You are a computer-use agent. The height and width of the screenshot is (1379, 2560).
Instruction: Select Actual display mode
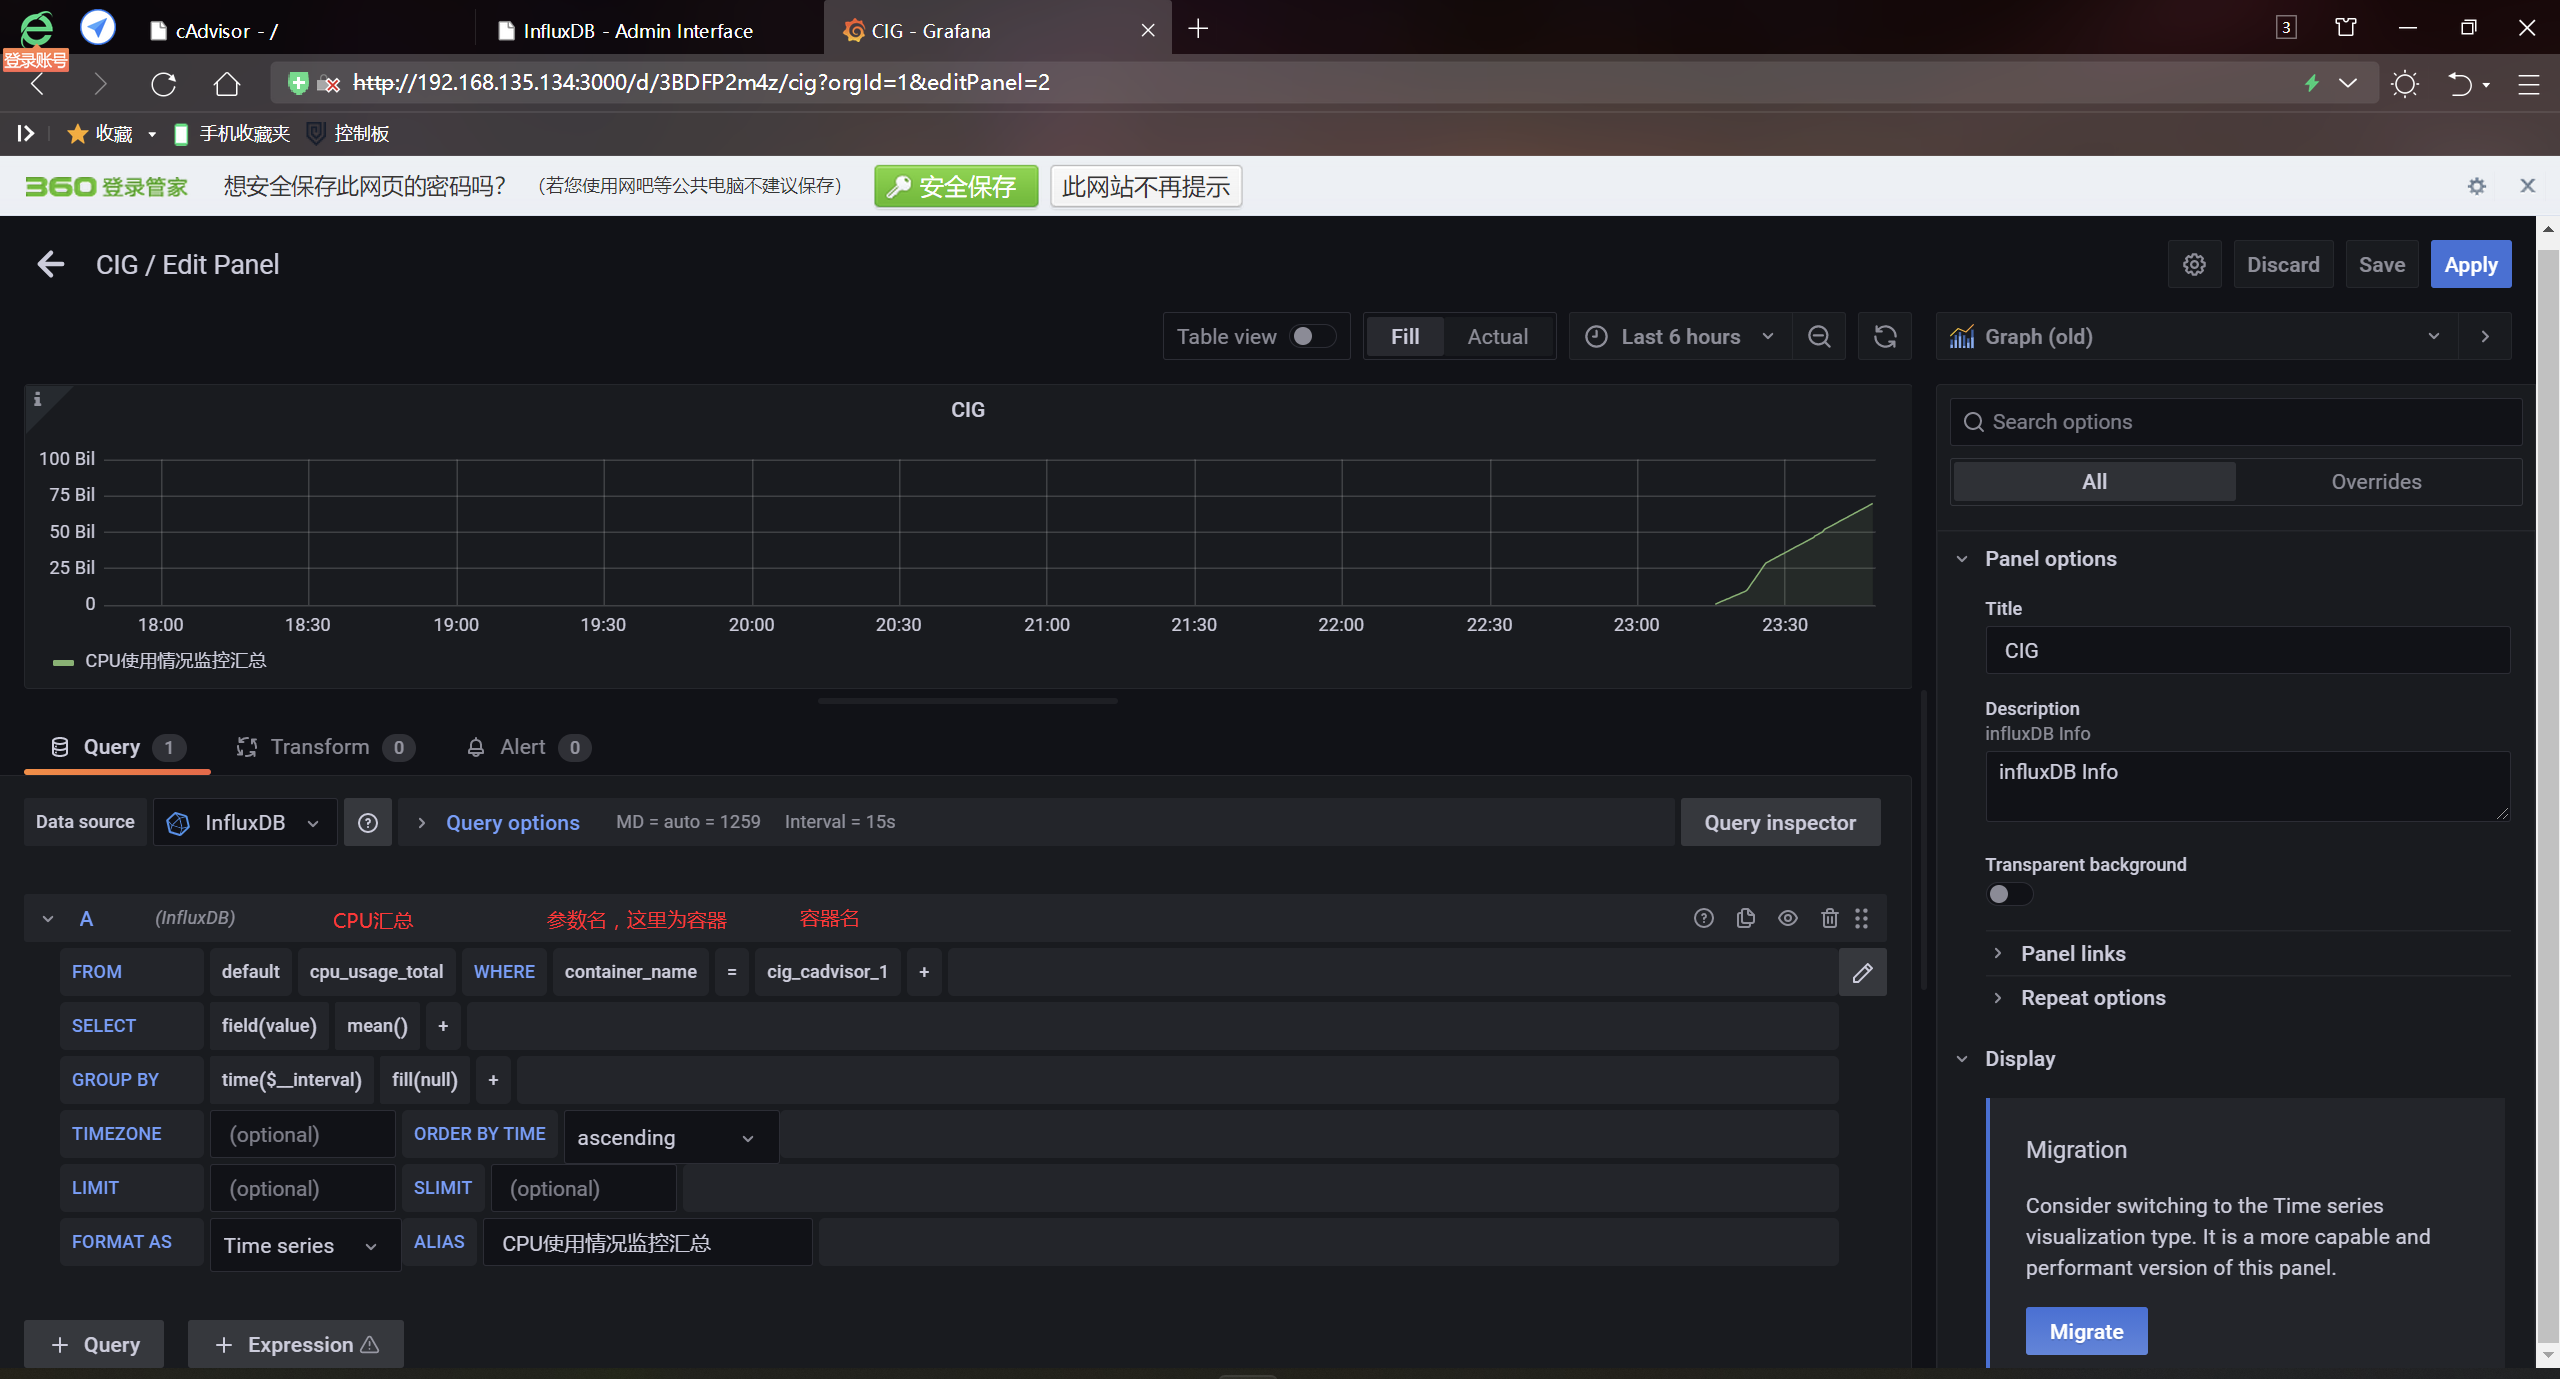1497,337
